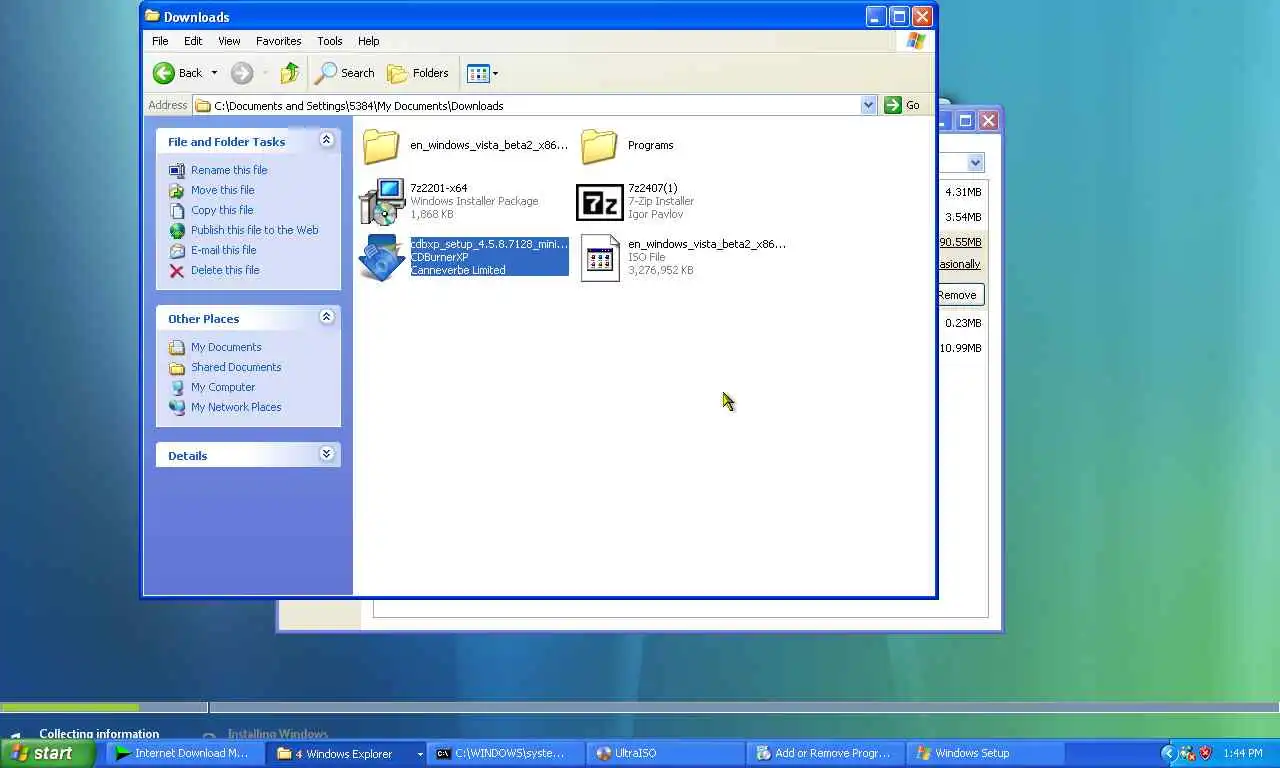The width and height of the screenshot is (1280, 768).
Task: Select the en_windows_vista_beta2_x86 folder icon
Action: click(x=381, y=146)
